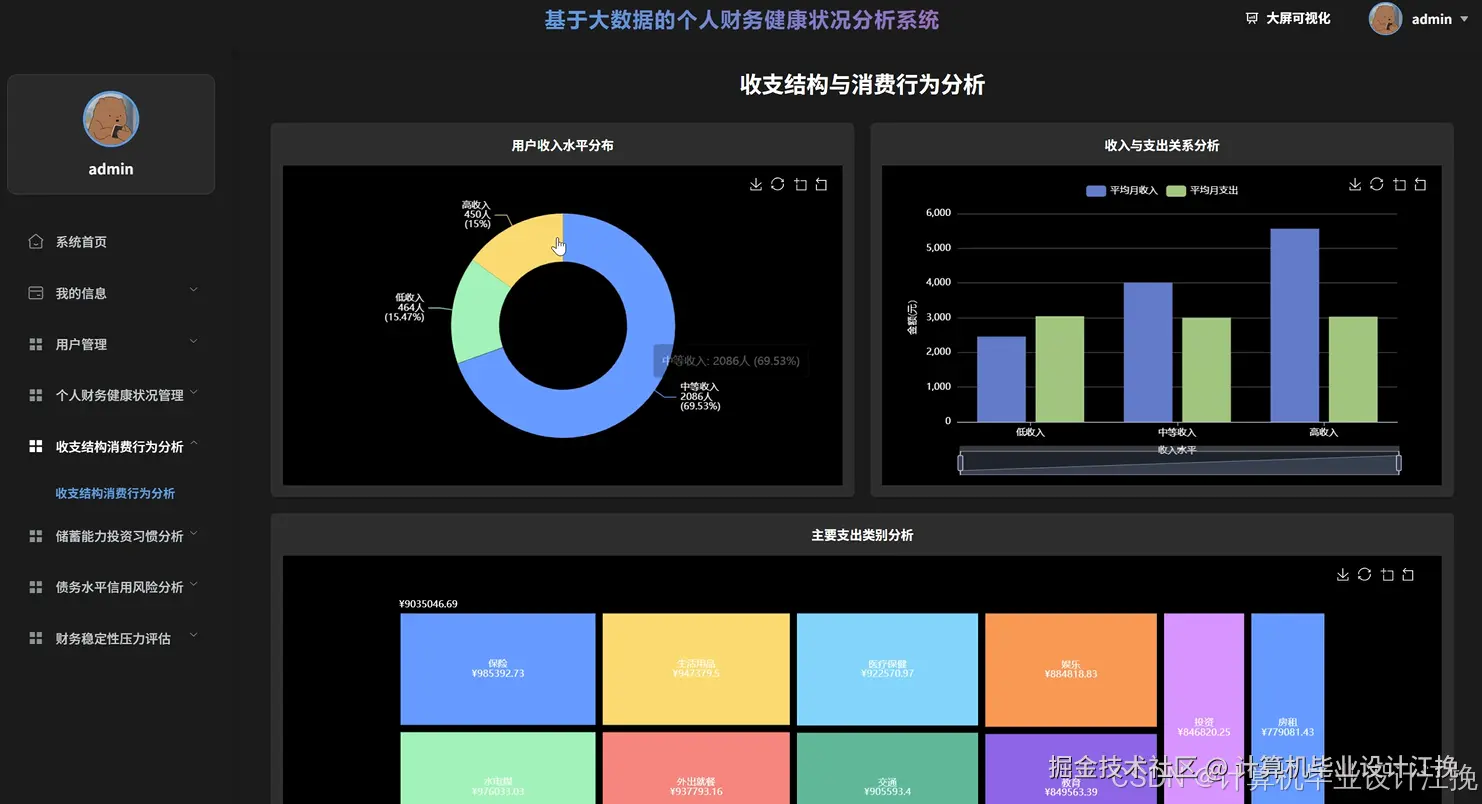Click the 高收入 450人 pie label
The image size is (1482, 804).
[x=477, y=214]
